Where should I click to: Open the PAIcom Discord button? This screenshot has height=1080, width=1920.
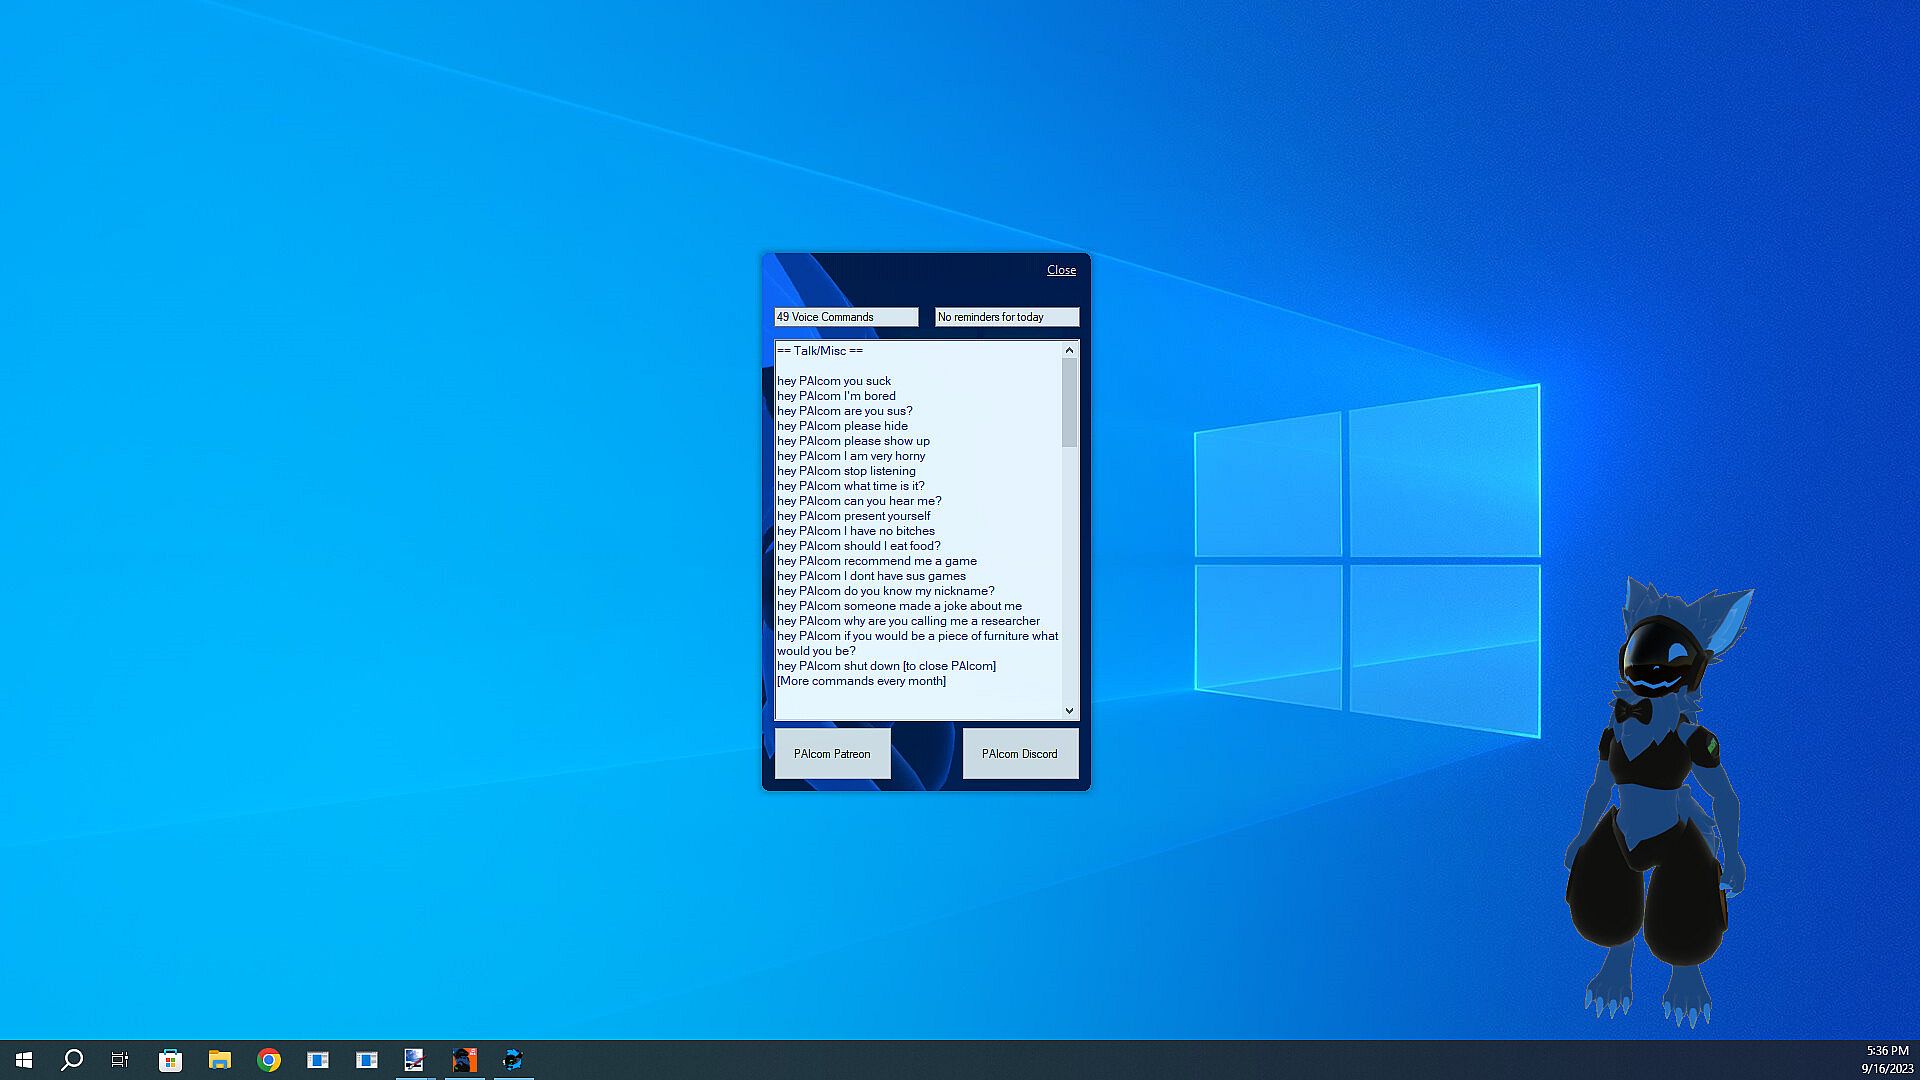[x=1019, y=754]
